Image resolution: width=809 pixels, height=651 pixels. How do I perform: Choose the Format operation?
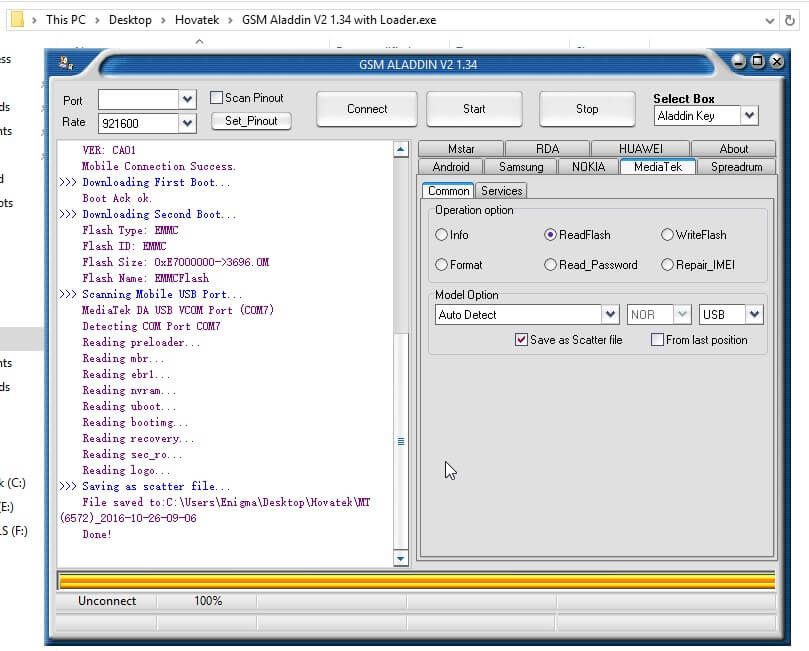click(441, 265)
